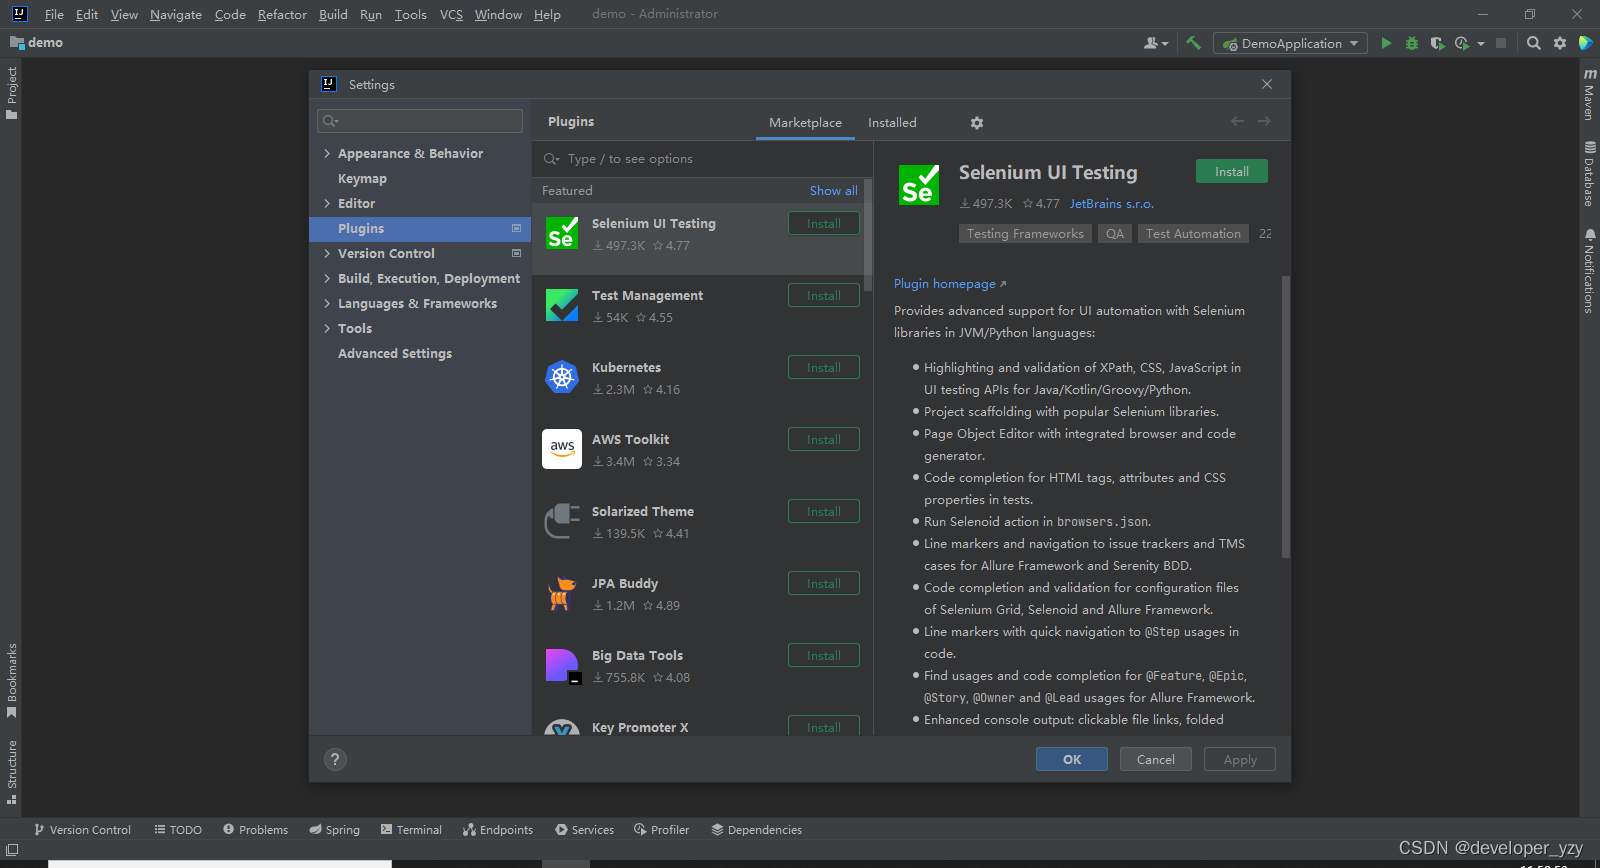Screen dimensions: 1600x868
Task: Expand Version Control settings node
Action: (327, 253)
